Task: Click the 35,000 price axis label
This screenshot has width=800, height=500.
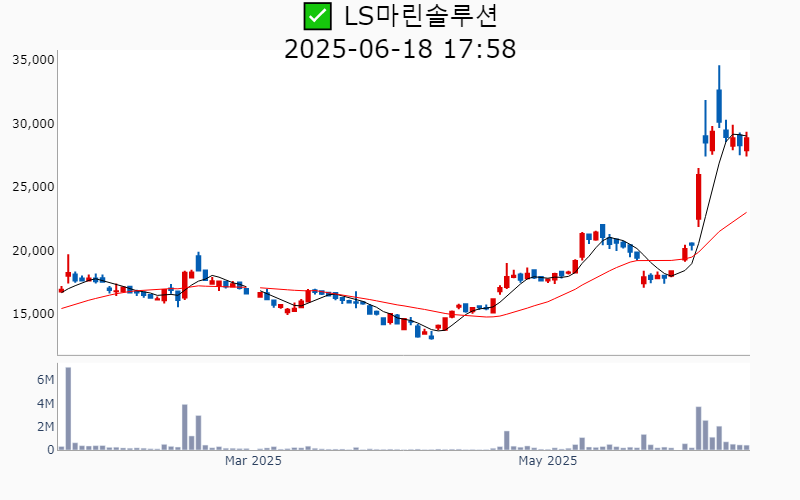Action: pos(33,60)
